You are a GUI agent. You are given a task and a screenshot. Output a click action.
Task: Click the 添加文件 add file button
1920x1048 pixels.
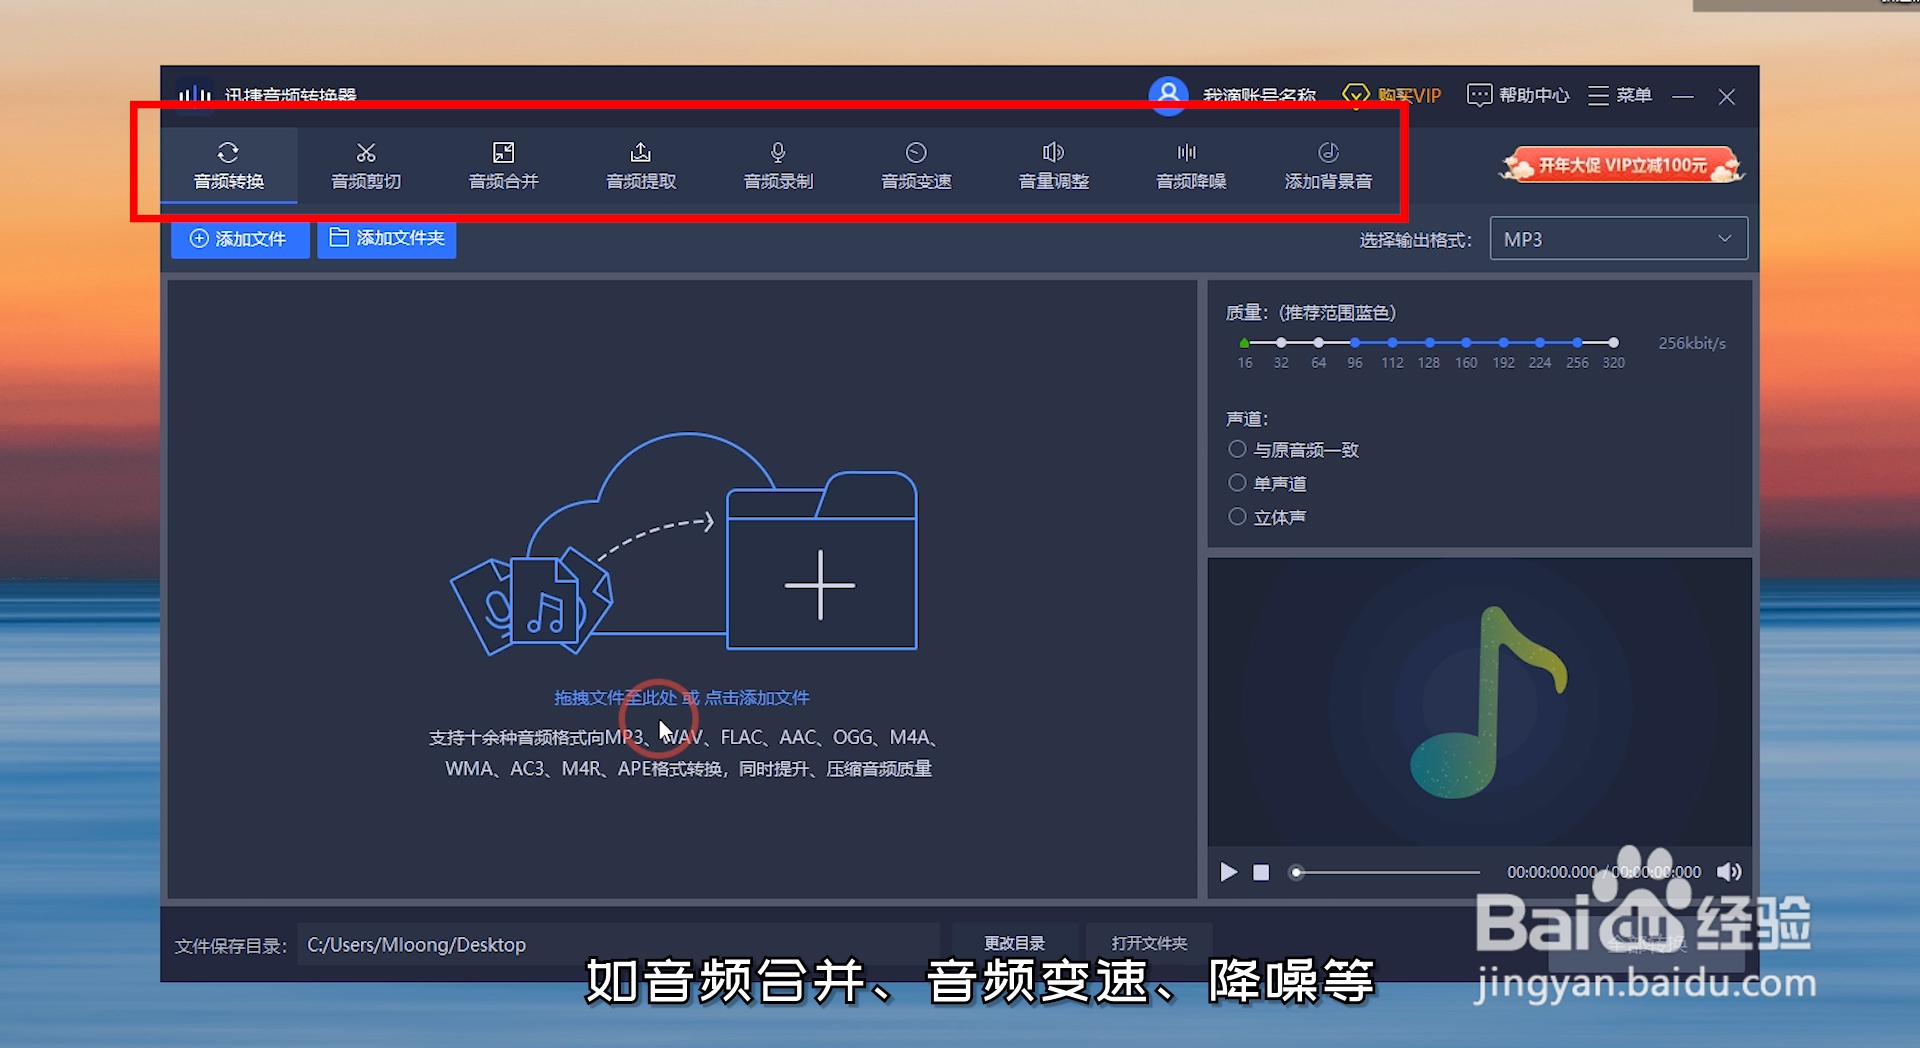tap(239, 239)
